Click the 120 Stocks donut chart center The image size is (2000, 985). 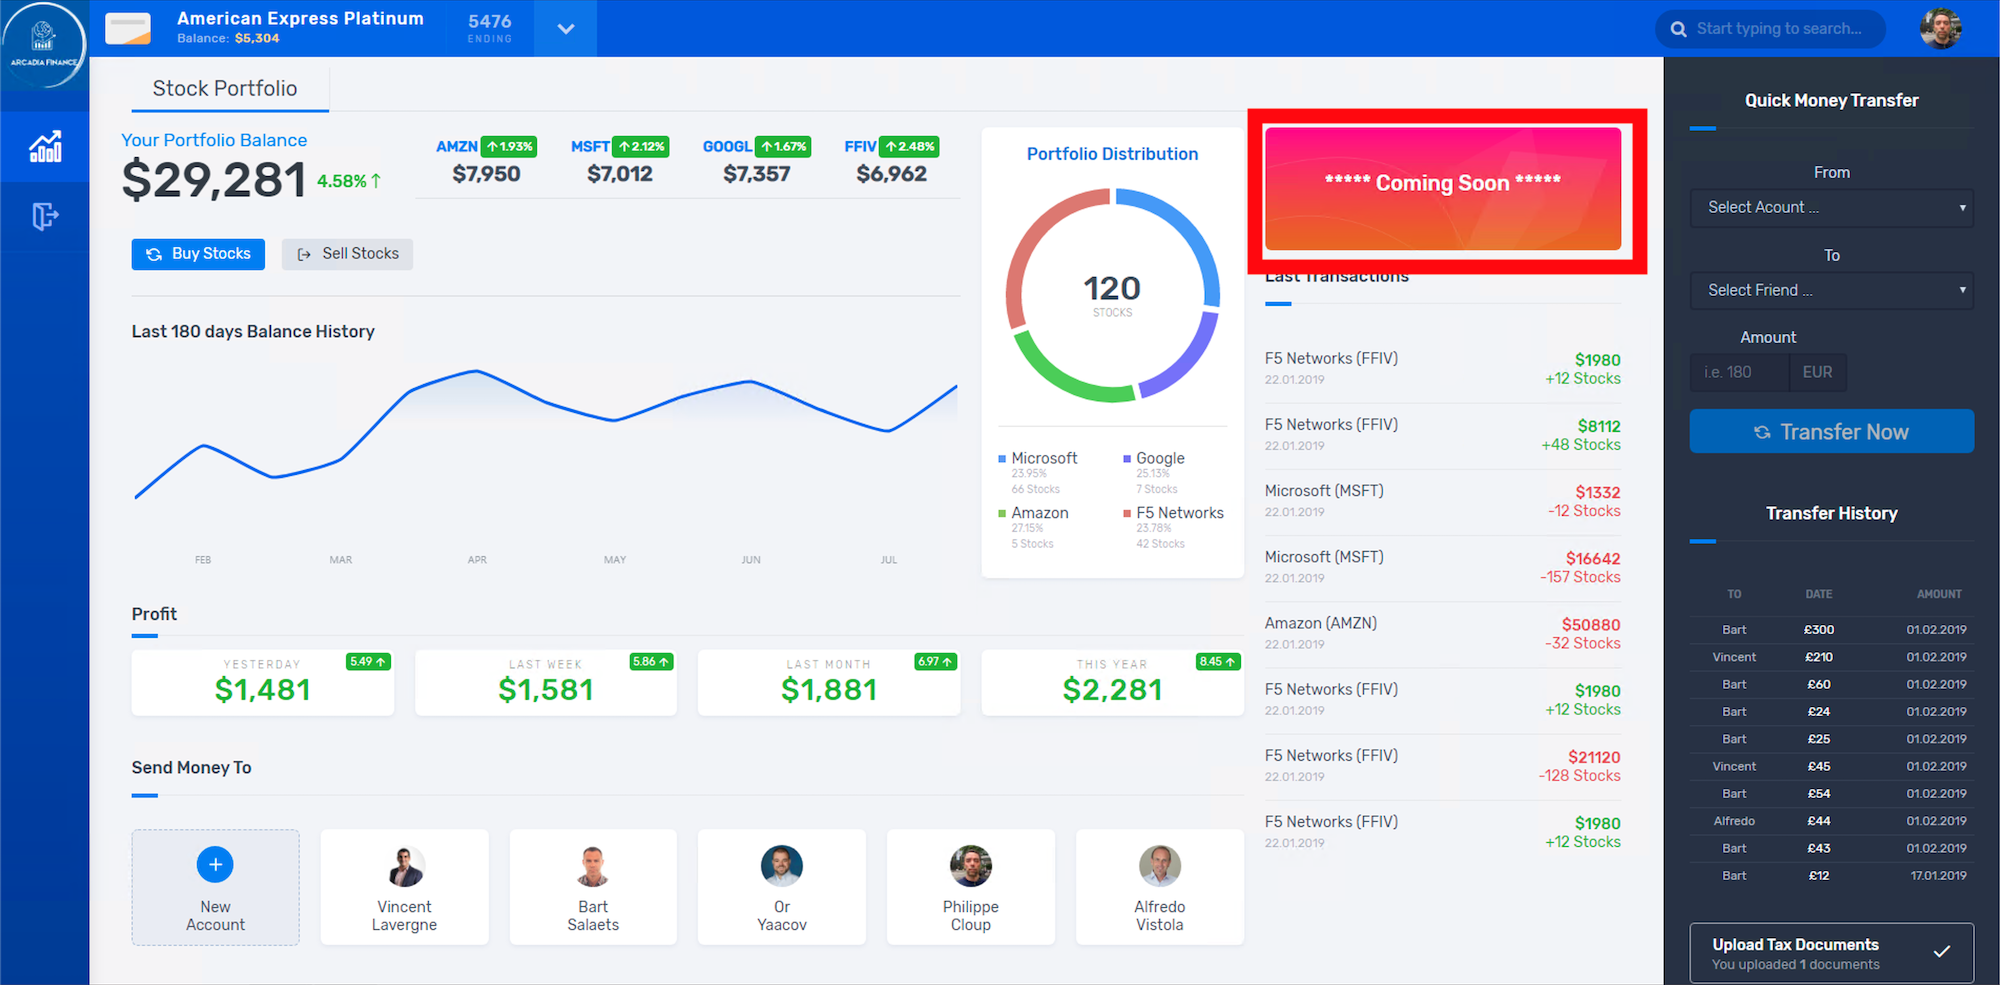tap(1112, 295)
